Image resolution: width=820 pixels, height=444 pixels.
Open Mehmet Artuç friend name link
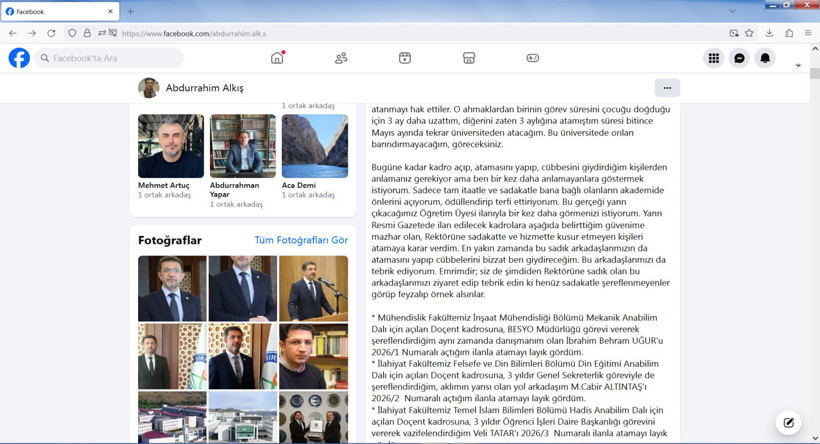tap(164, 185)
